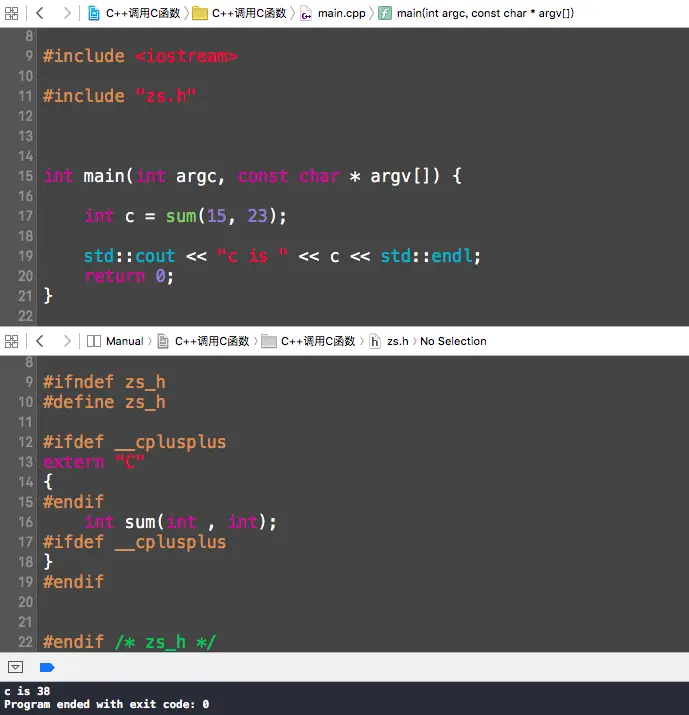Click line number 17 gutter in main.cpp
Image resolution: width=689 pixels, height=715 pixels.
coord(26,216)
